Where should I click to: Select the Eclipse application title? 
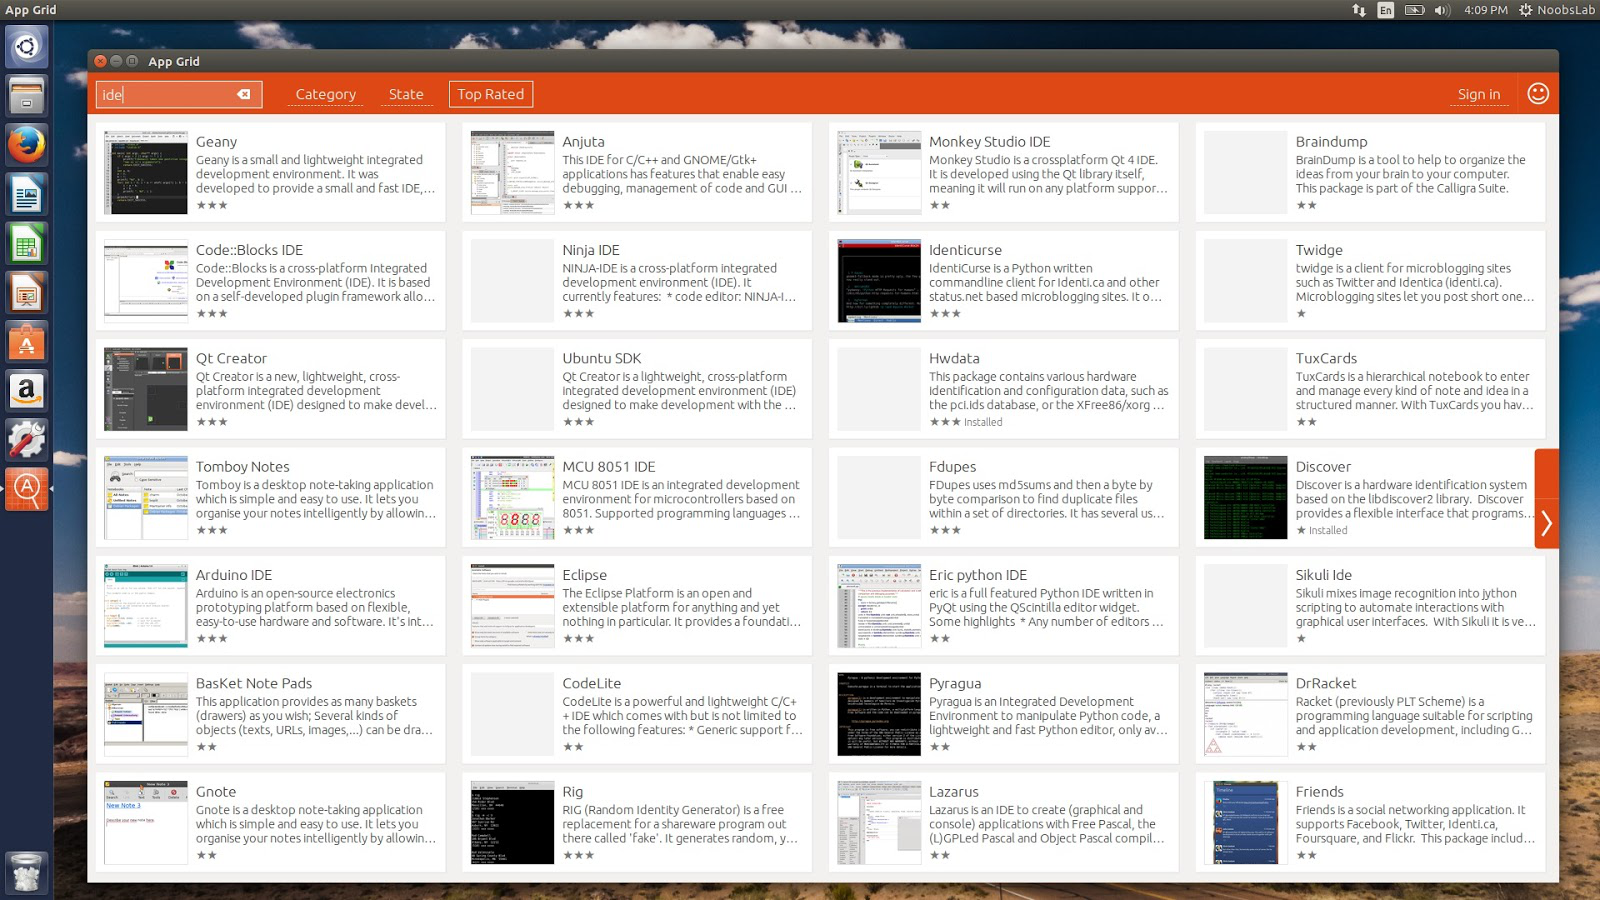(x=584, y=575)
